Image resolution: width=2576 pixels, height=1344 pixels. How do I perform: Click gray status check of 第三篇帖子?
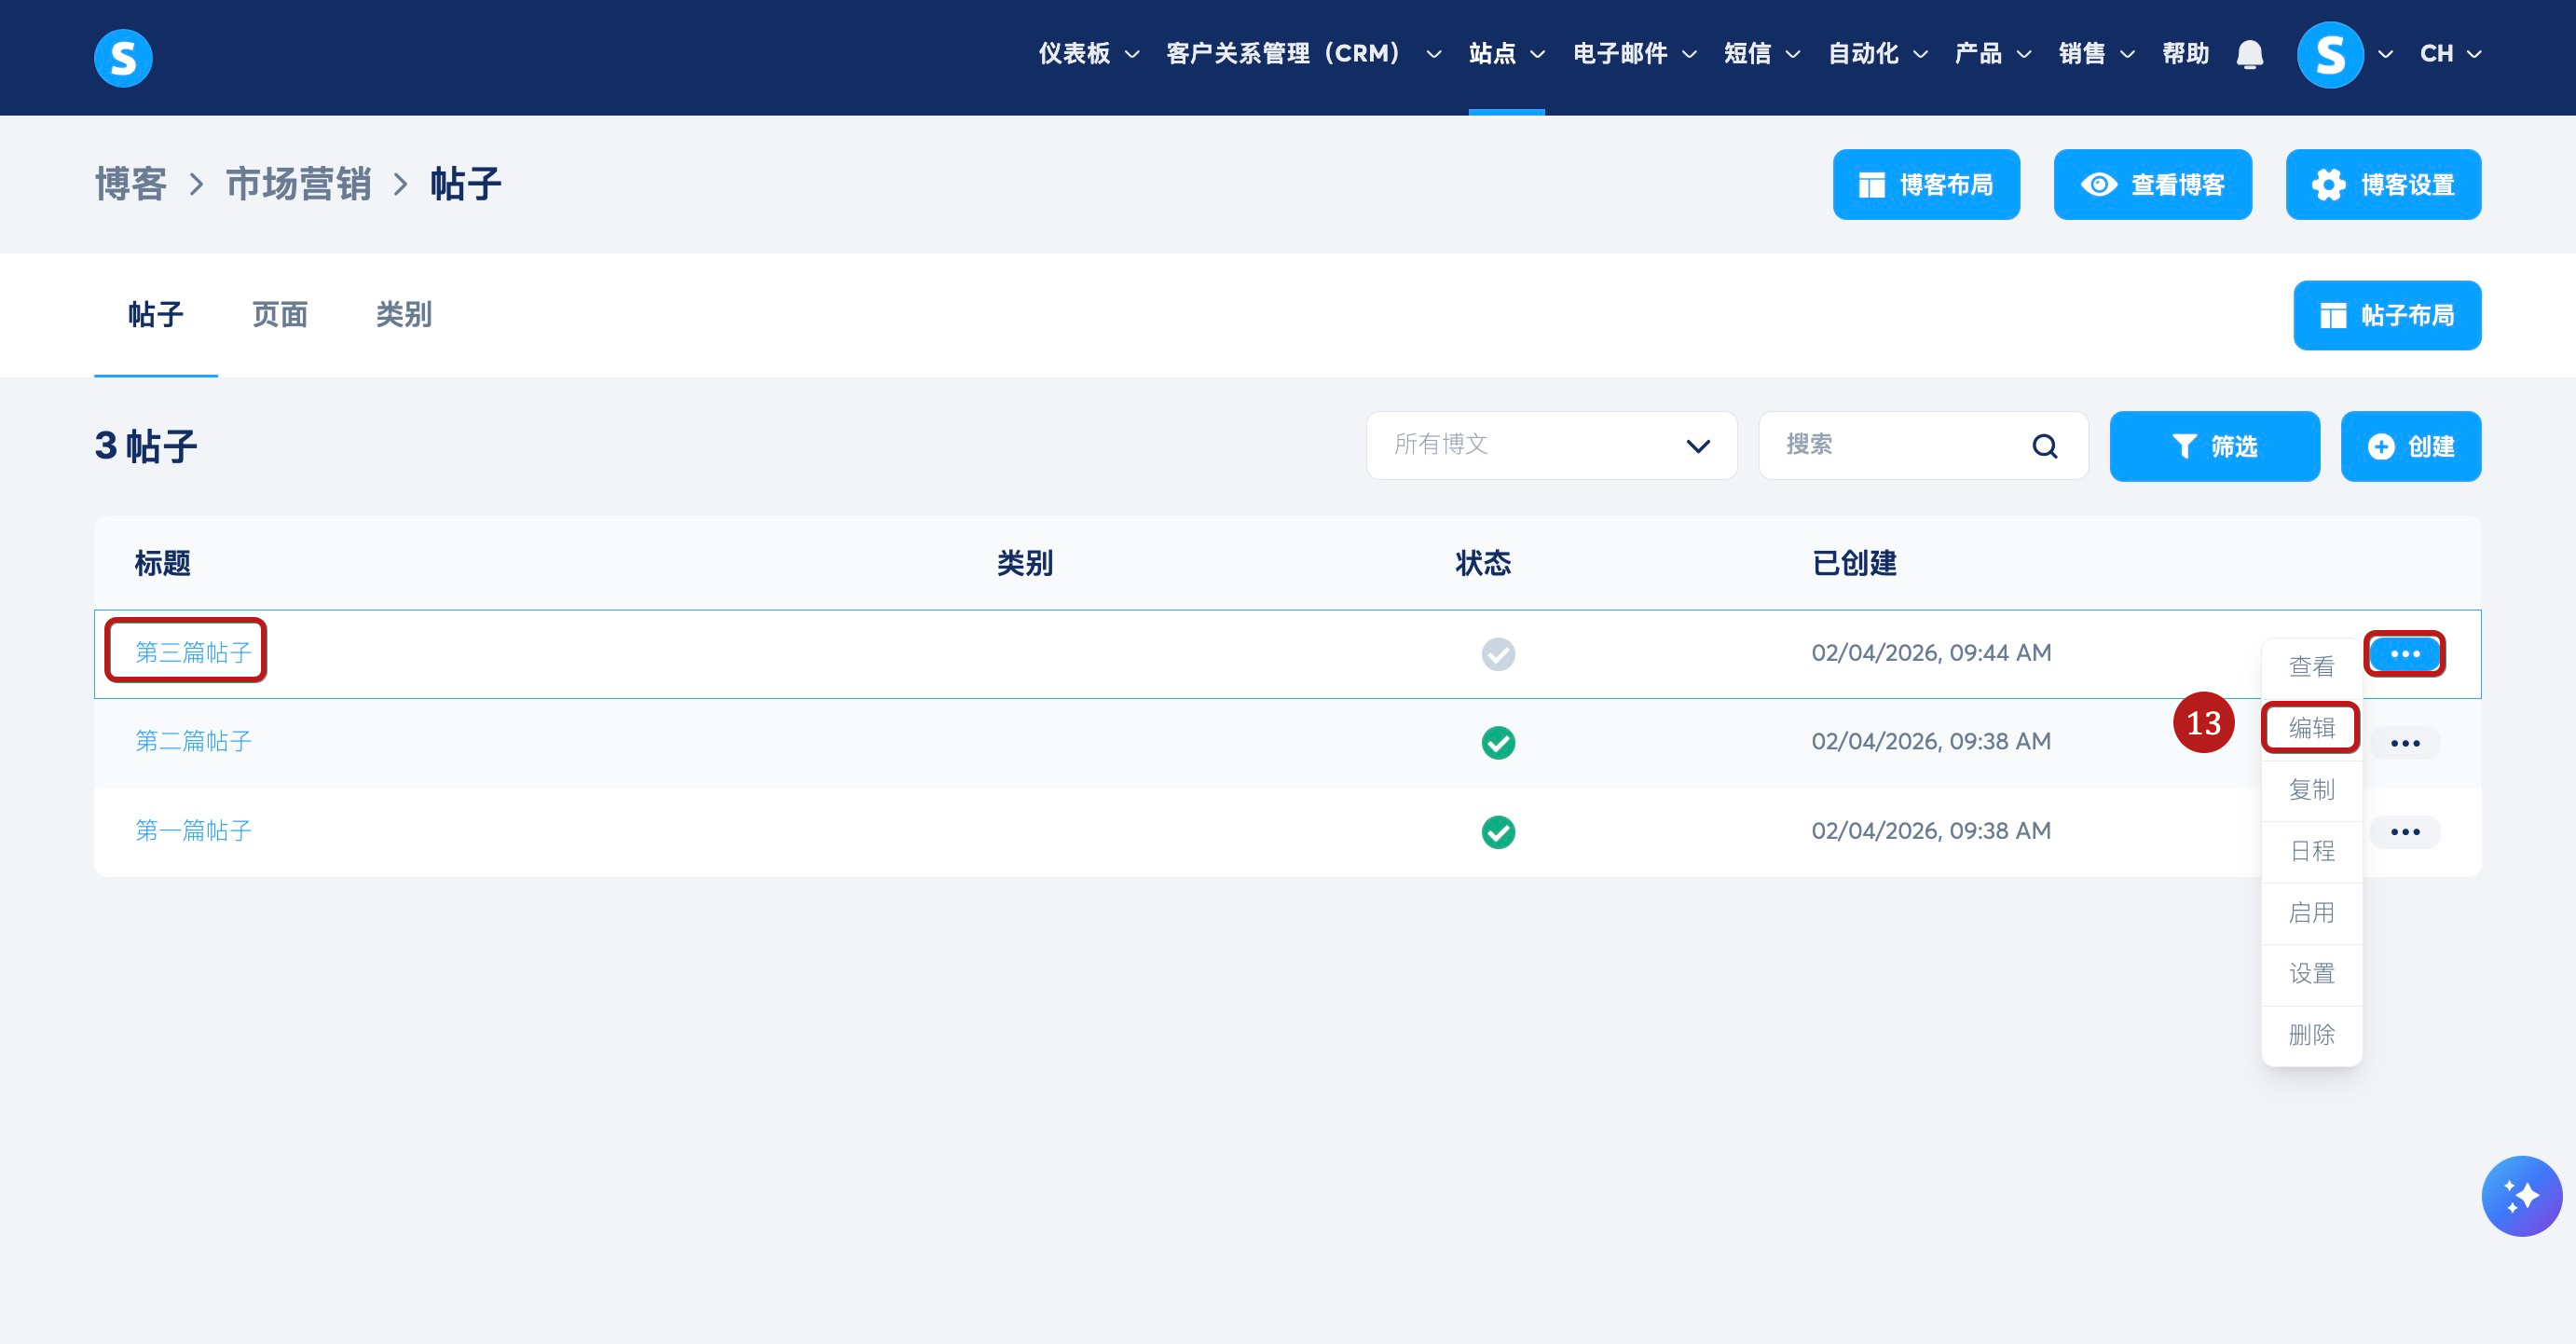coord(1497,654)
